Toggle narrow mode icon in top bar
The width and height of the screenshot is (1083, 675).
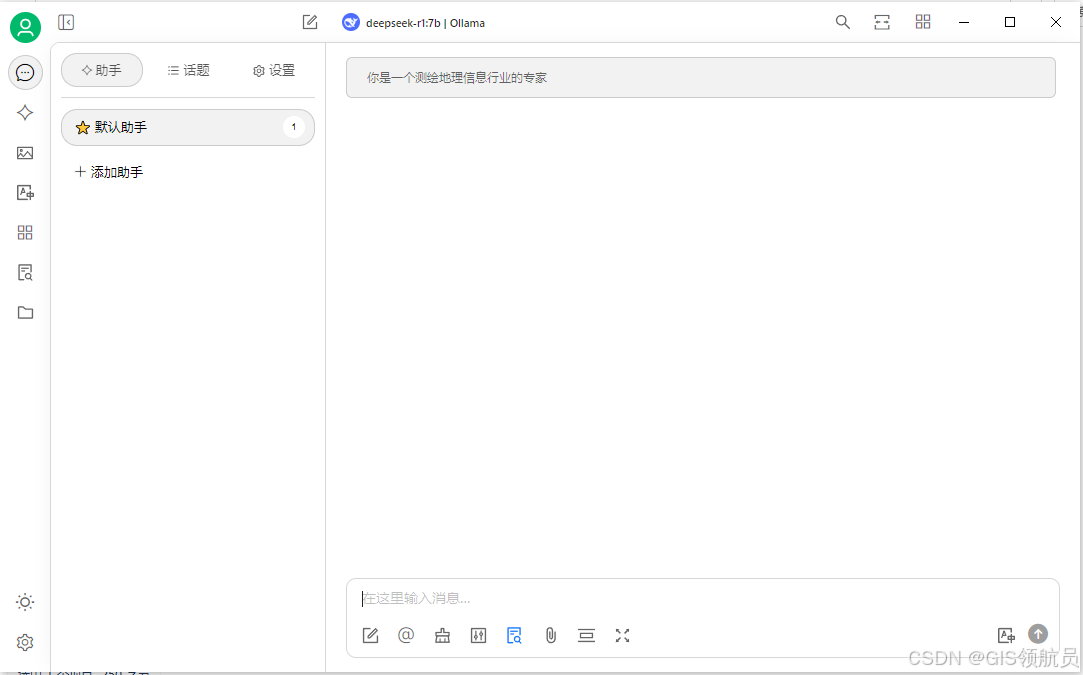point(882,22)
